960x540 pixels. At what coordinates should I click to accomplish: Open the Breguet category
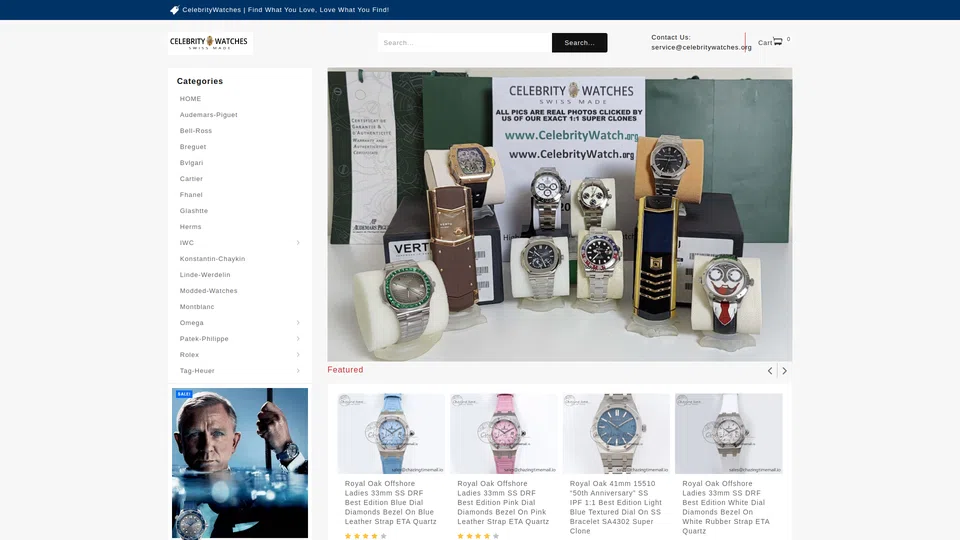pyautogui.click(x=193, y=146)
